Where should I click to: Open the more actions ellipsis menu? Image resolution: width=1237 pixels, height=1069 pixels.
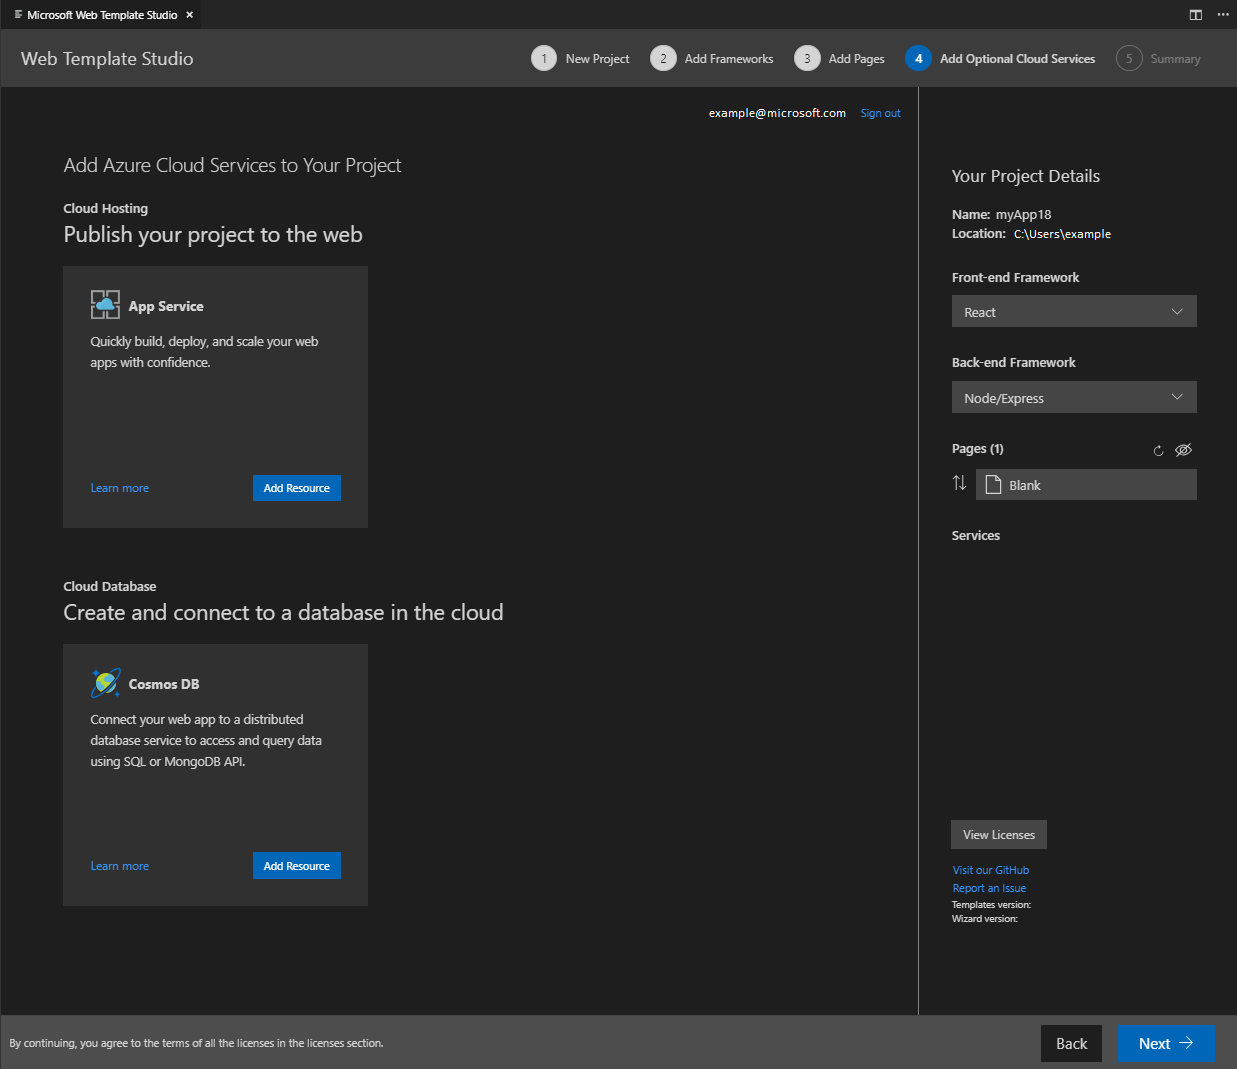[x=1223, y=15]
